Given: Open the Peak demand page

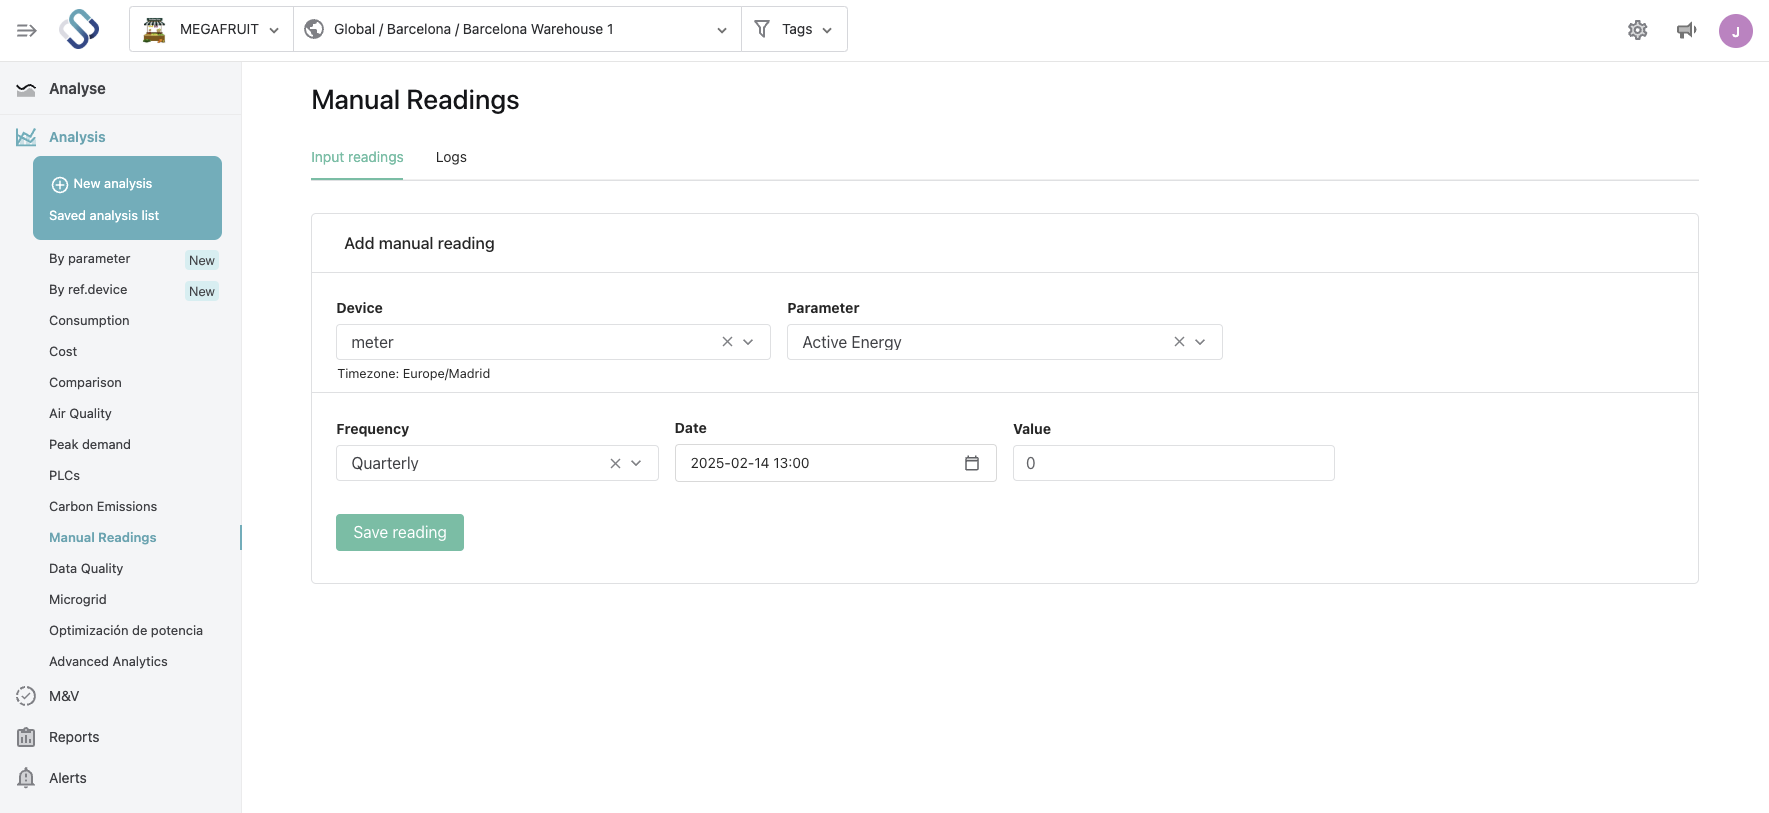Looking at the screenshot, I should click(x=90, y=445).
